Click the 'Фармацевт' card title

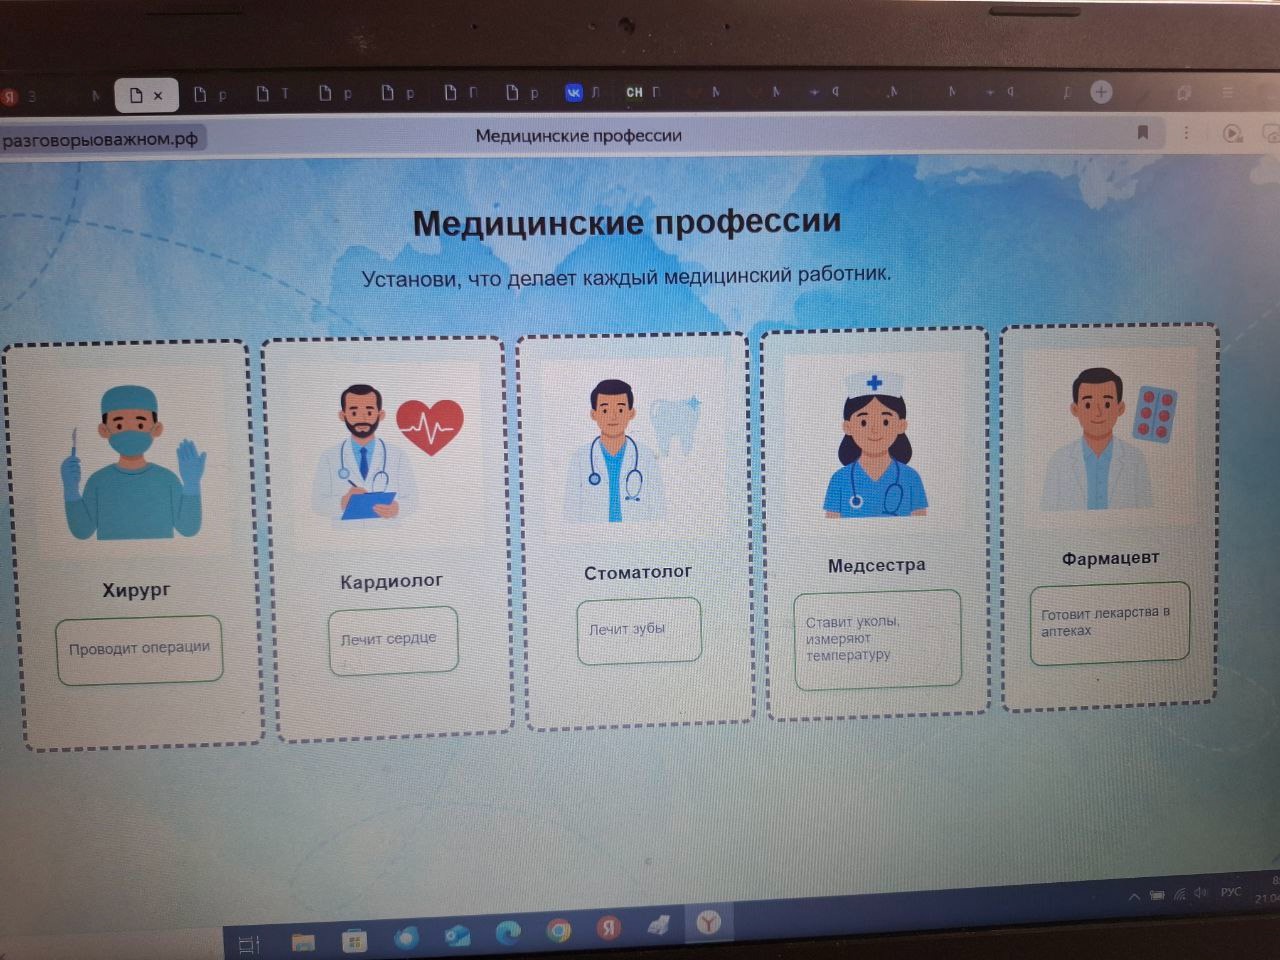[1110, 558]
